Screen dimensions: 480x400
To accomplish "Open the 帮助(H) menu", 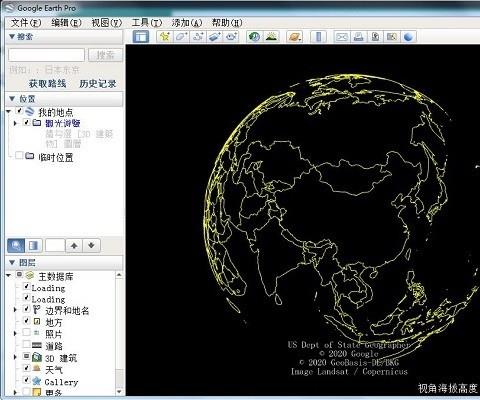I will pyautogui.click(x=227, y=23).
